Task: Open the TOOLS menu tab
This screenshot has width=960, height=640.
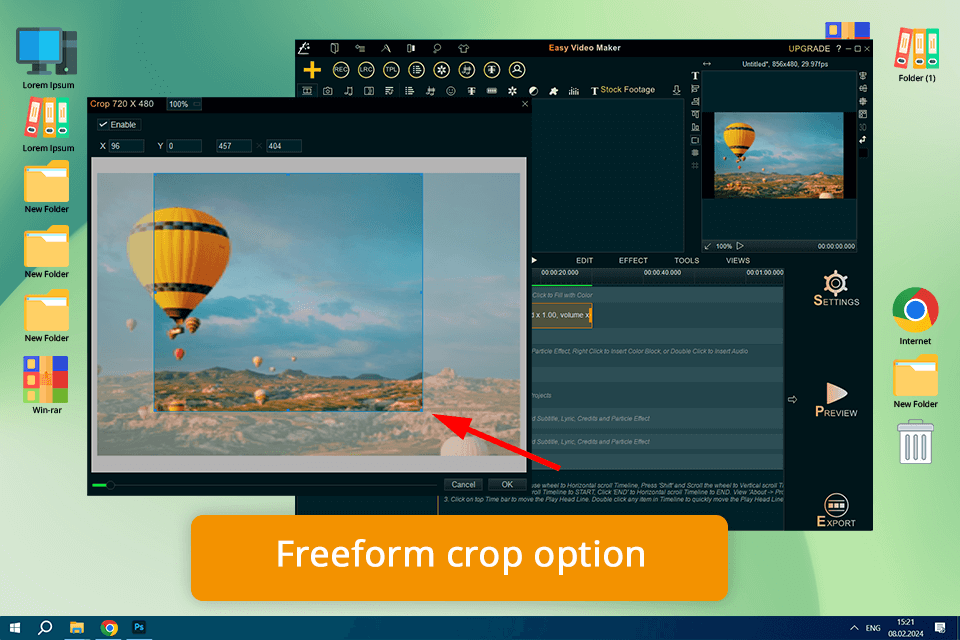Action: point(686,260)
